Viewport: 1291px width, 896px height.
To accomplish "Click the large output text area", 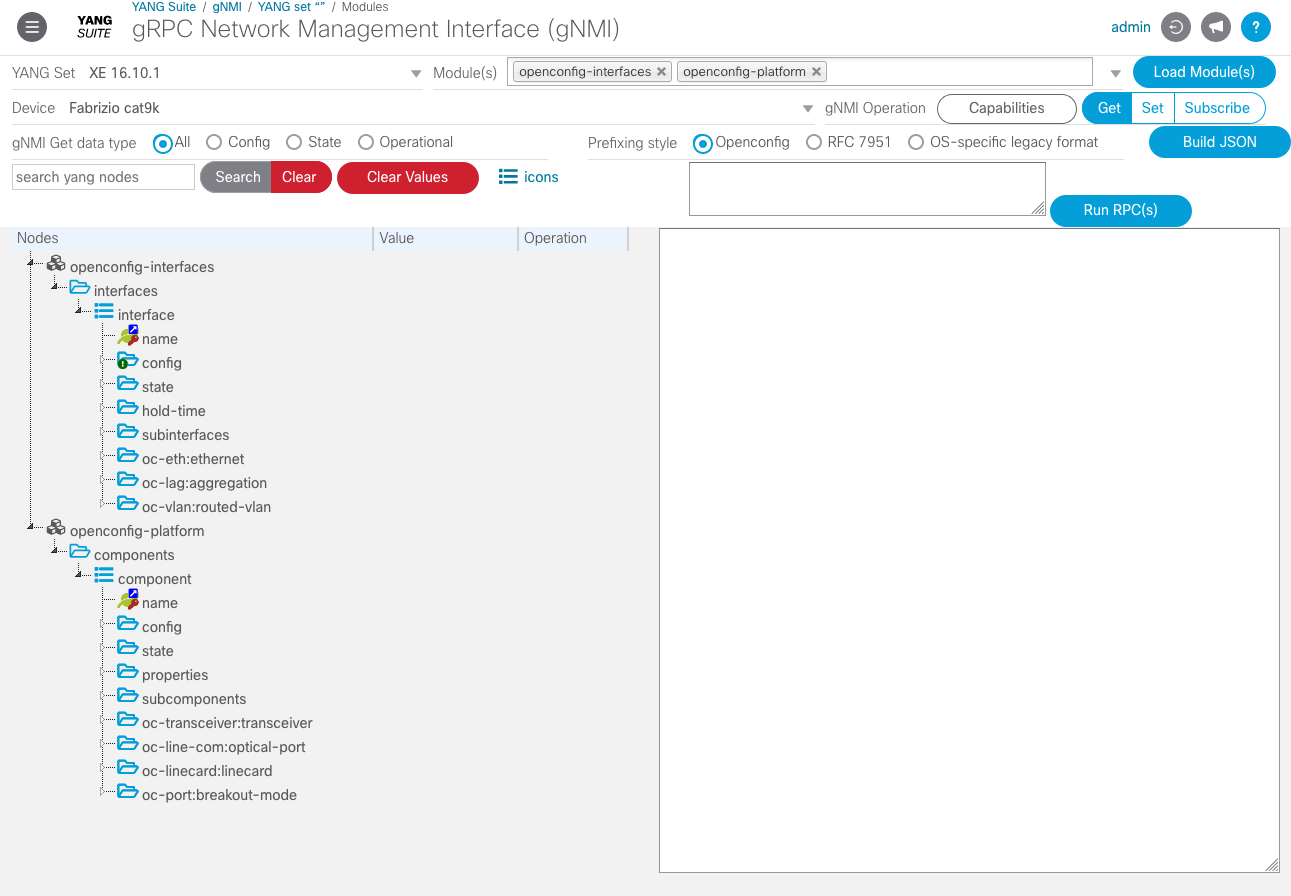I will (969, 550).
